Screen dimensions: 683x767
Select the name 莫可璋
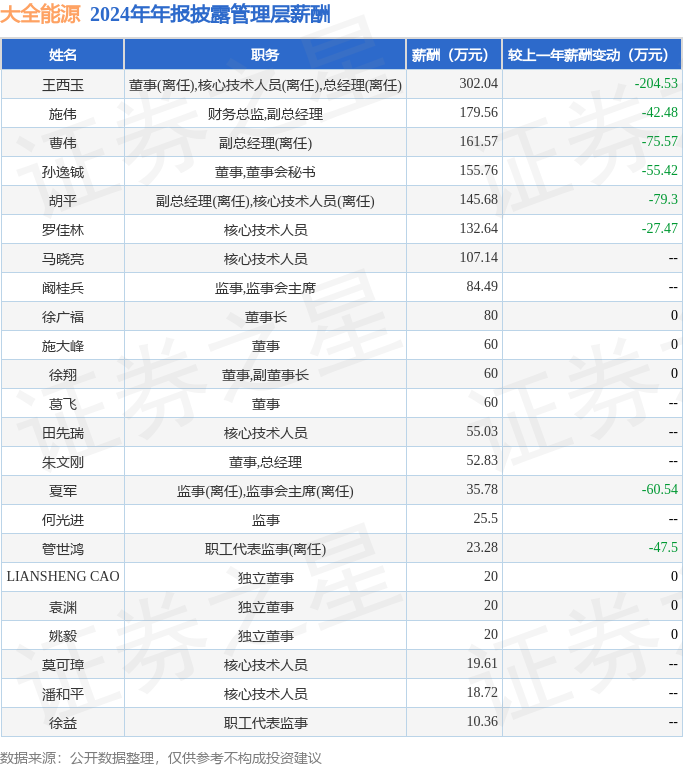[63, 665]
